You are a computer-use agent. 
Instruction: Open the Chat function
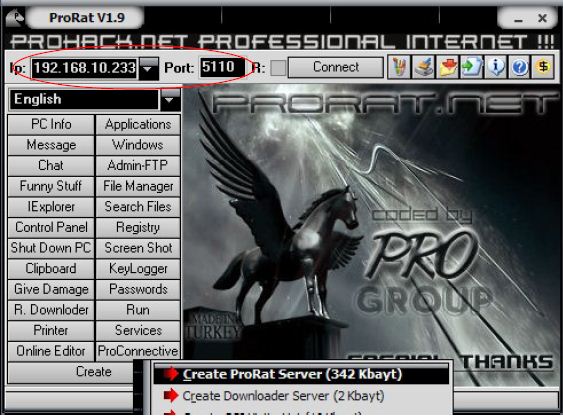(51, 165)
